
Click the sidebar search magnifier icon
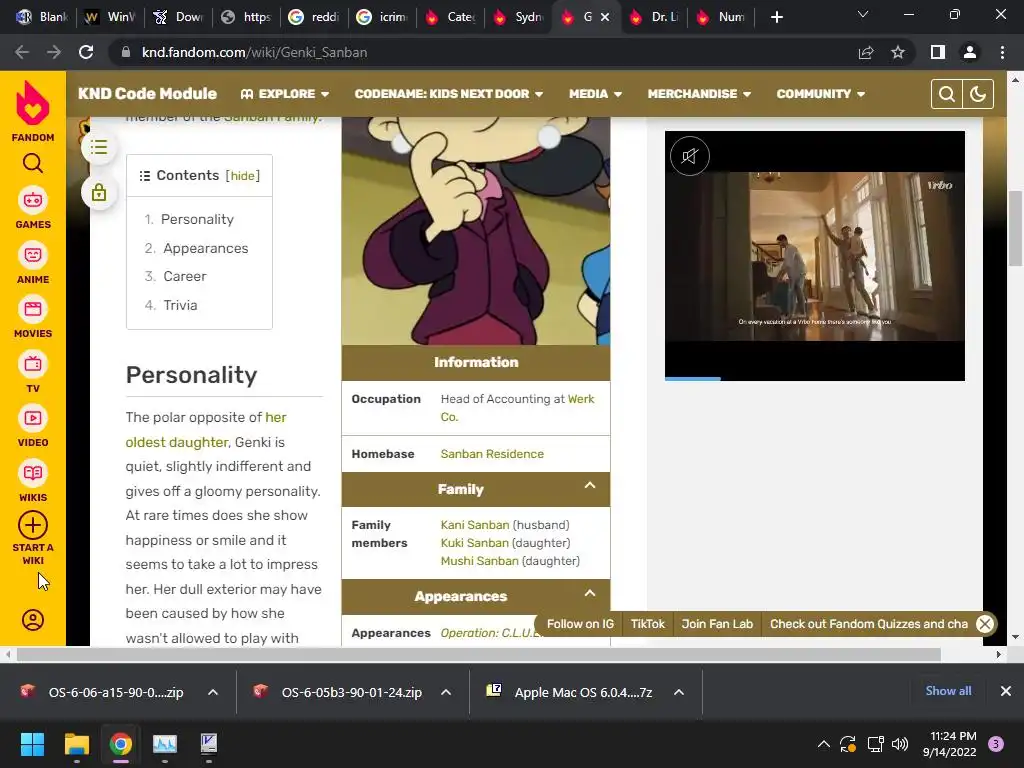point(33,163)
